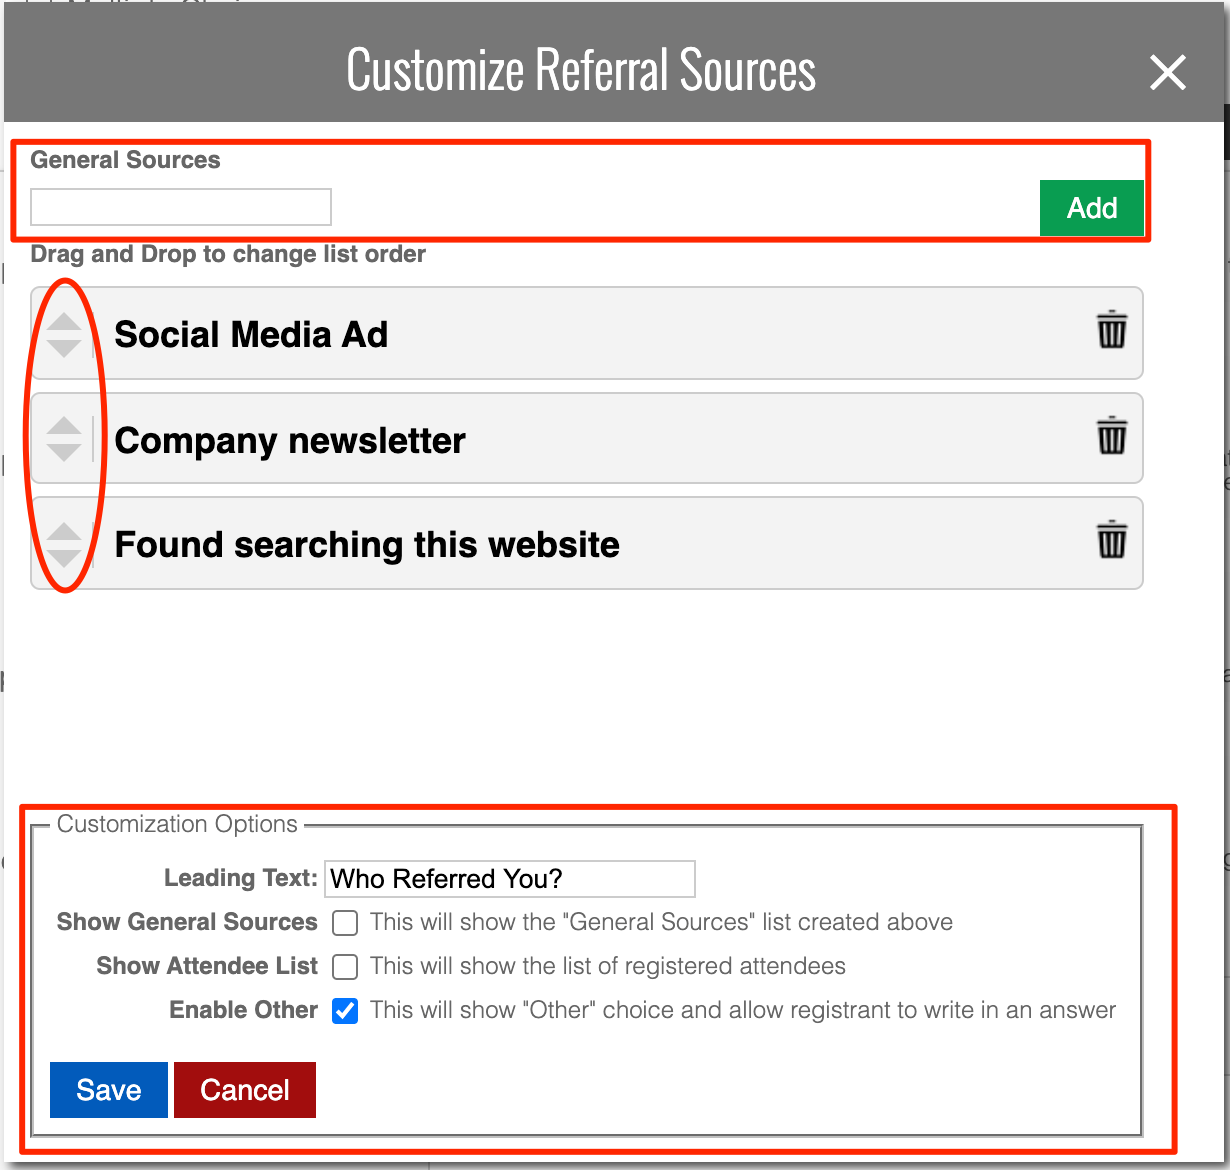Viewport: 1230px width, 1170px height.
Task: Click the Enable Other label
Action: click(x=244, y=1010)
